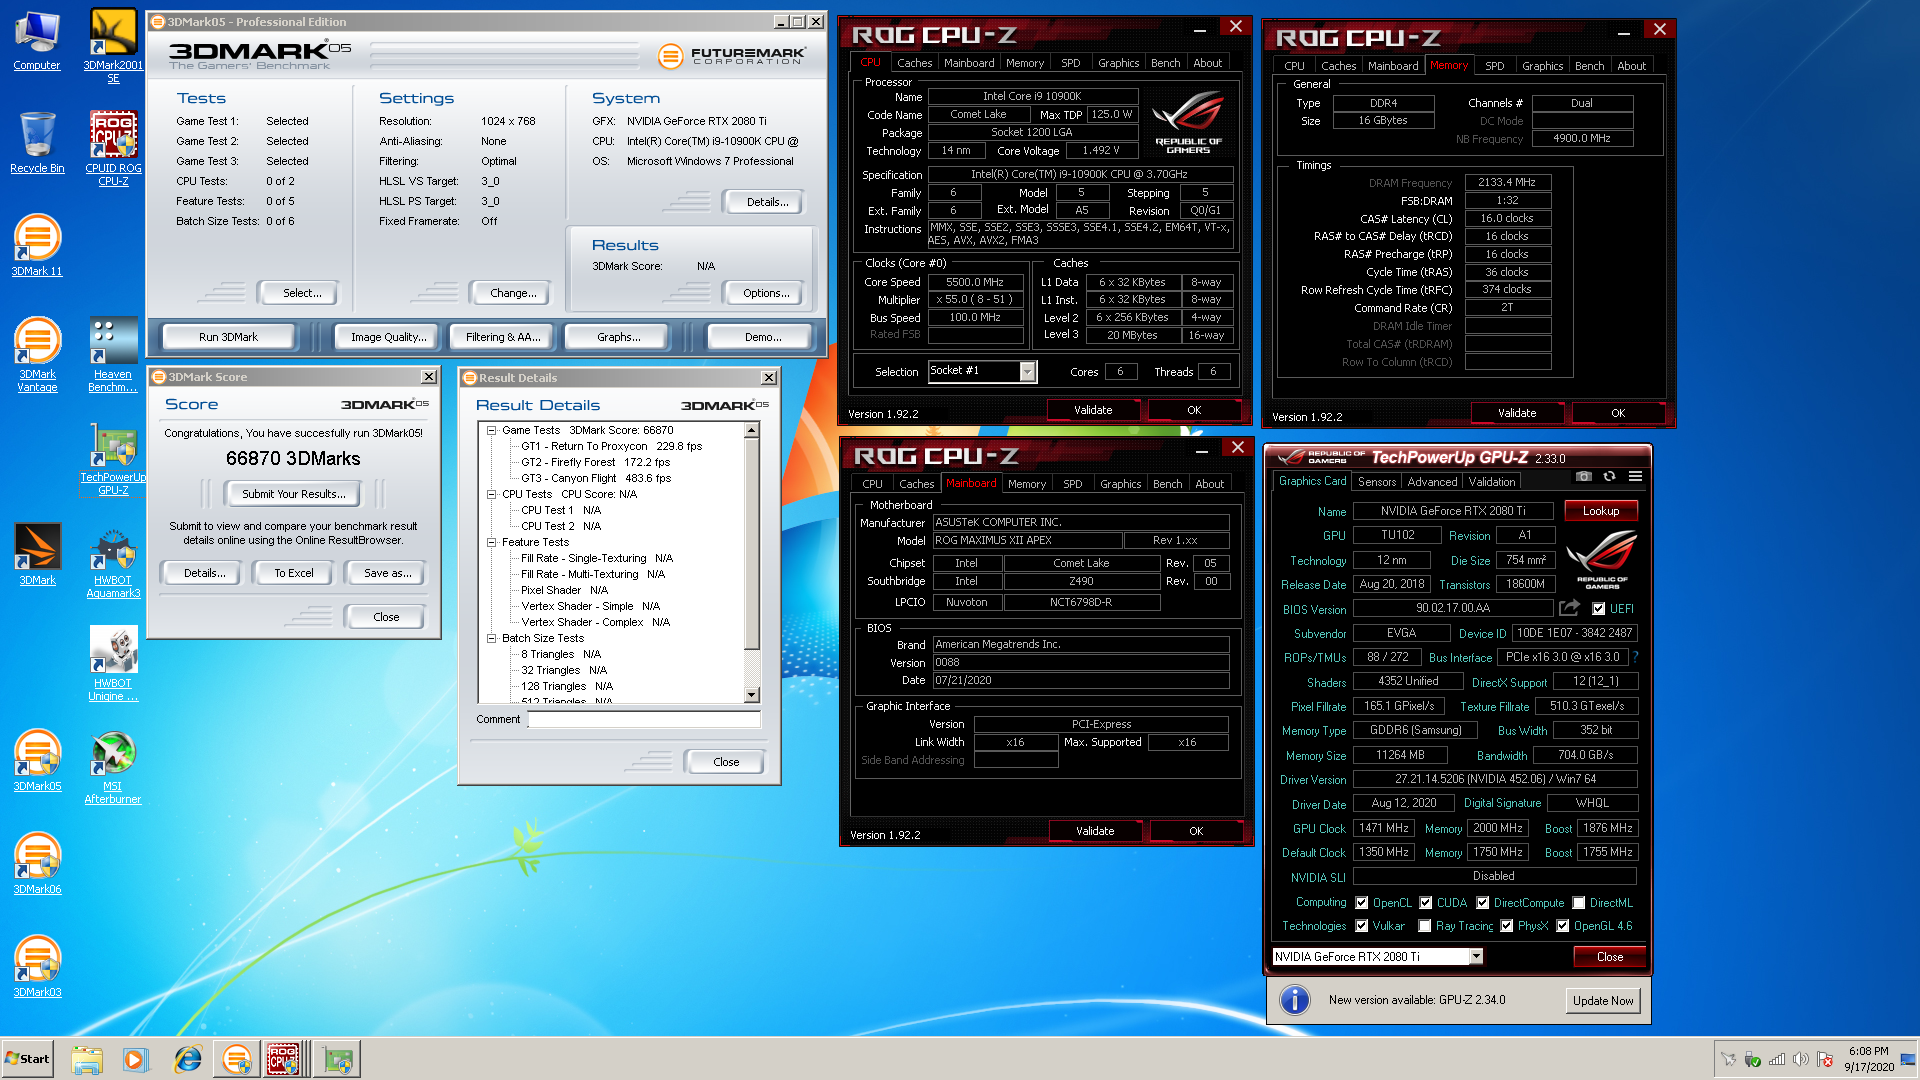The image size is (1920, 1080).
Task: Launch the 3DMark05 desktop shortcut
Action: [x=37, y=760]
